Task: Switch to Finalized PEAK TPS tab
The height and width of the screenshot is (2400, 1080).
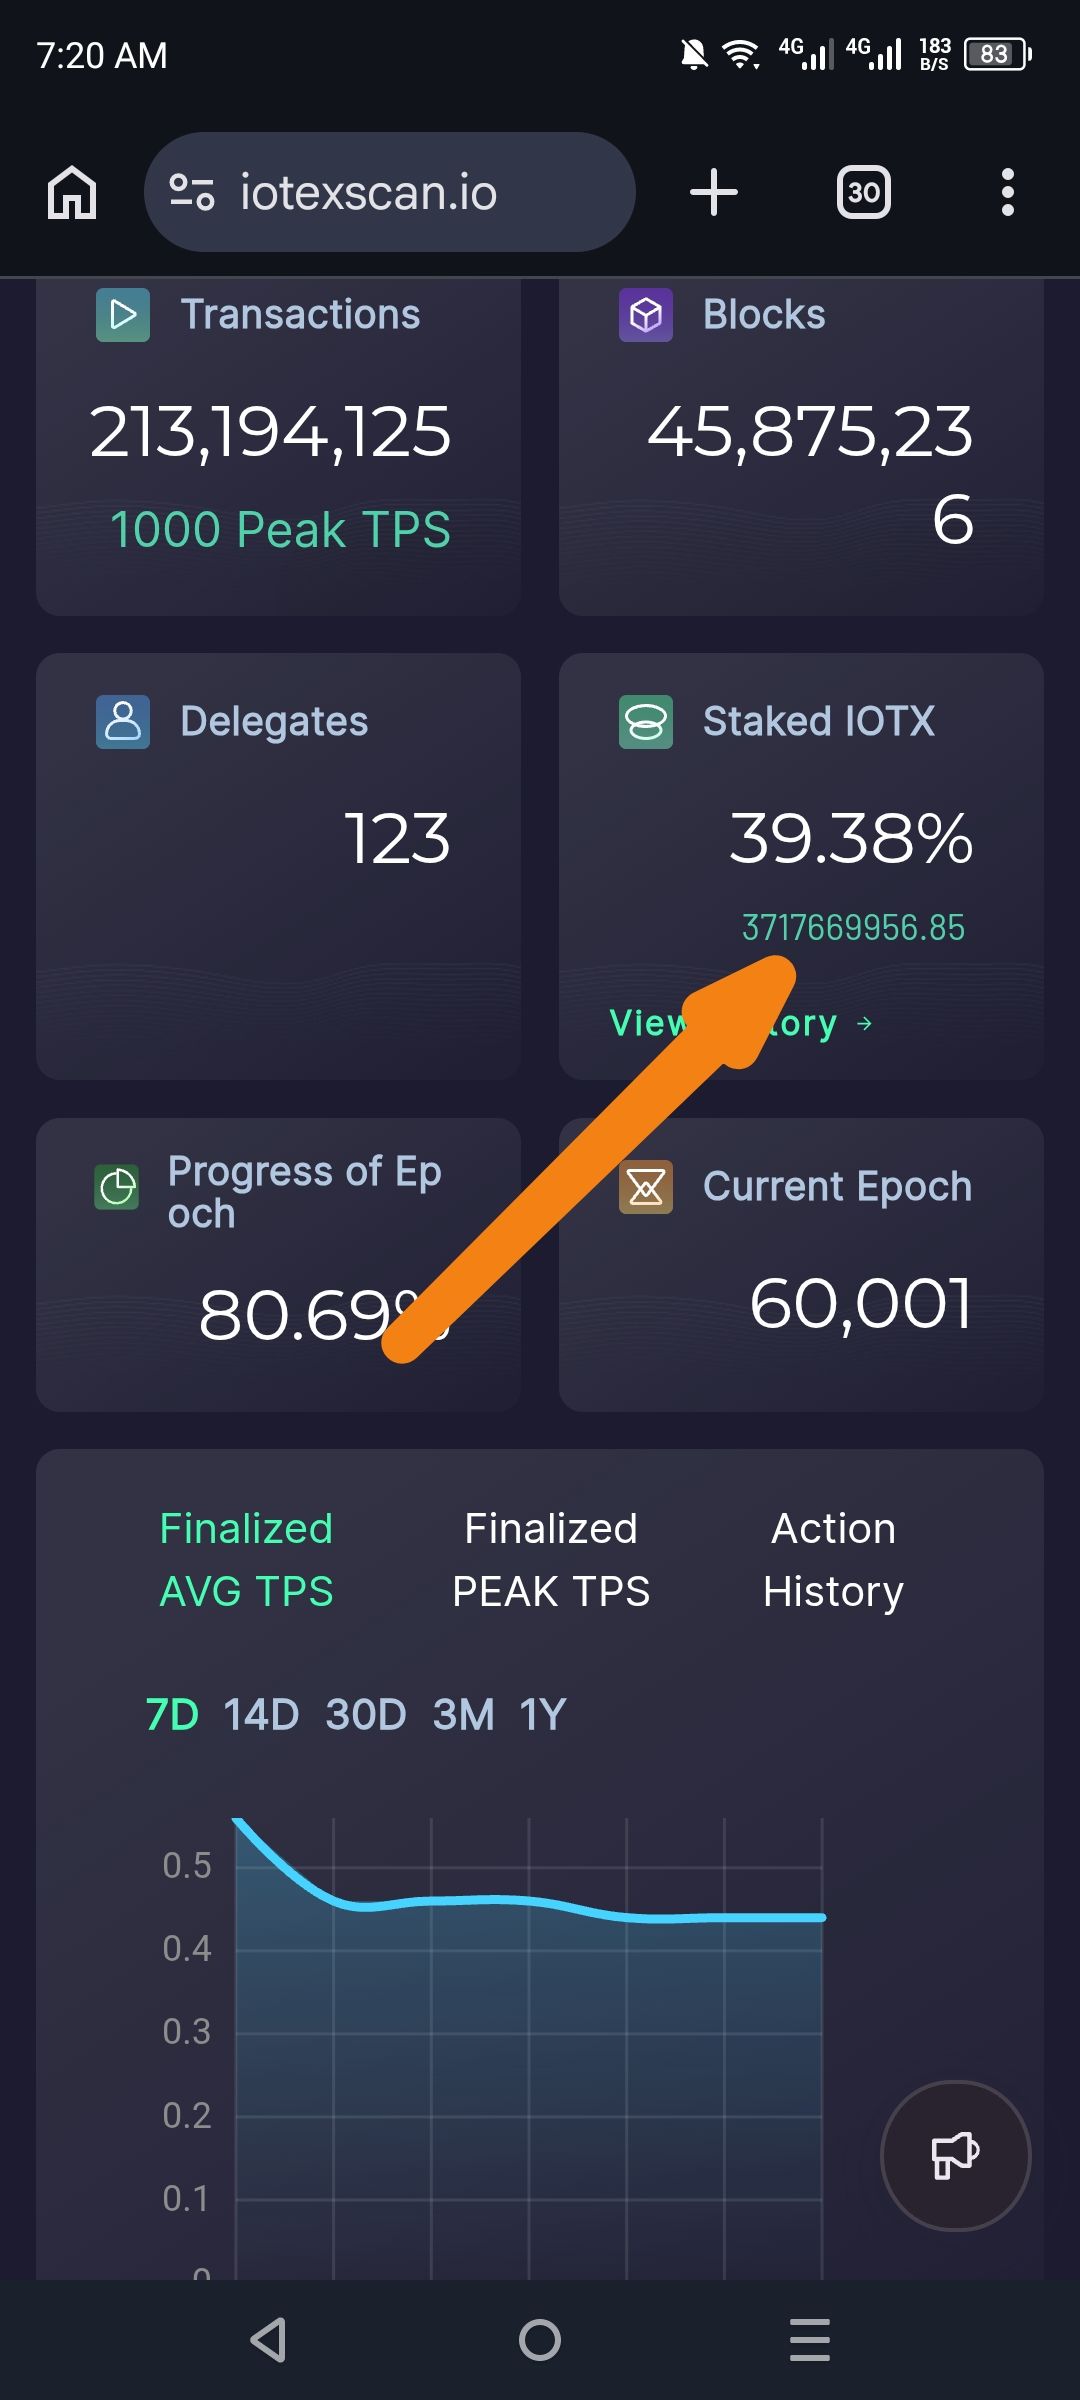Action: 551,1560
